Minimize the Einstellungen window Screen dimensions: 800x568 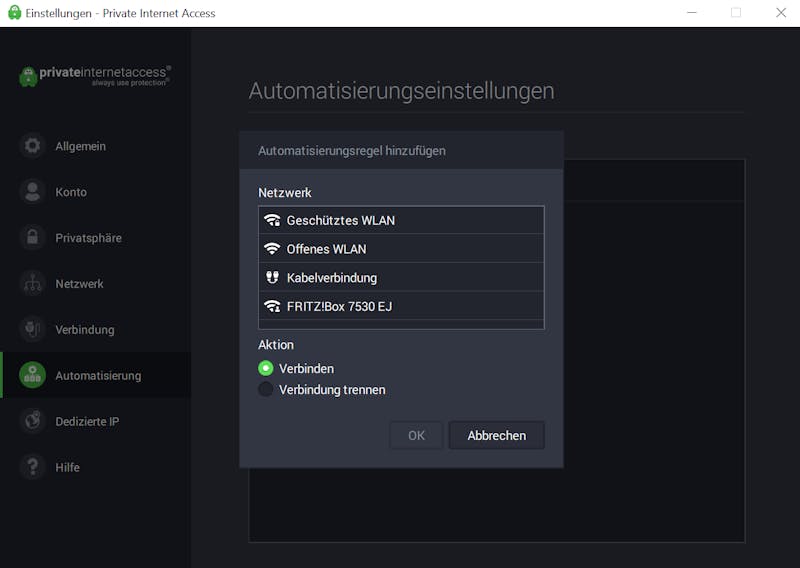pos(692,13)
